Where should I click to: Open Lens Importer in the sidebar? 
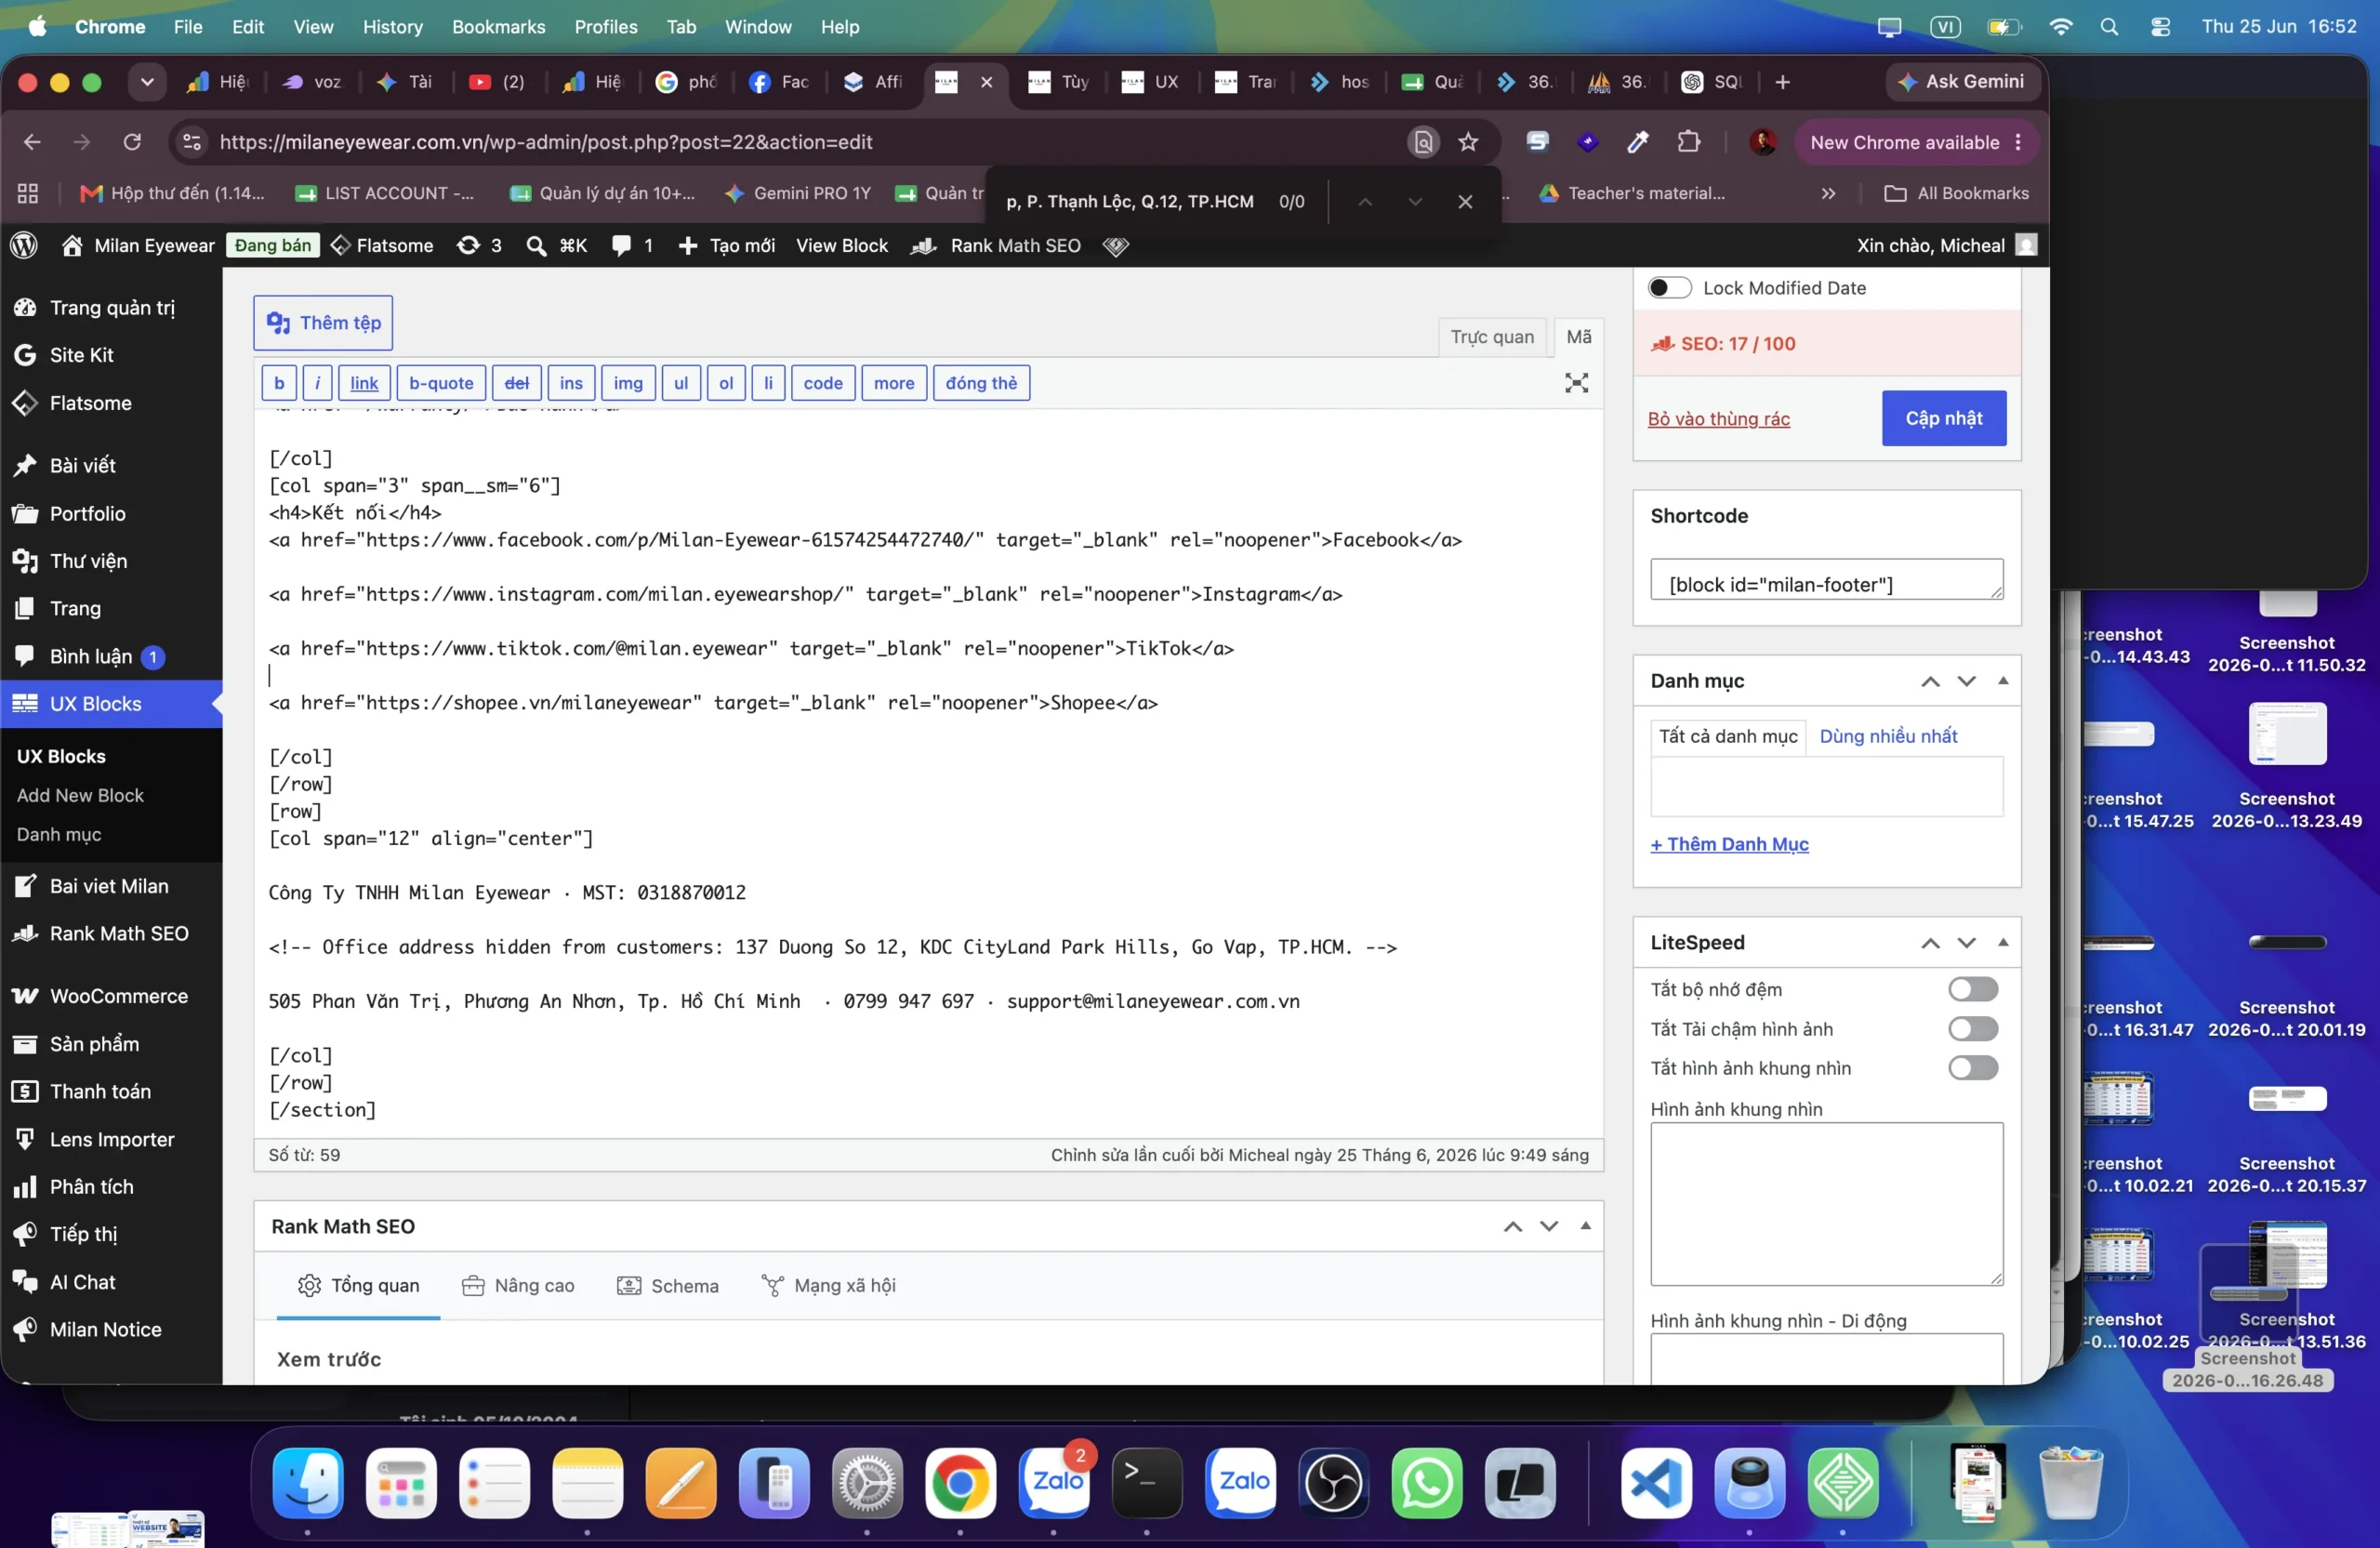111,1139
